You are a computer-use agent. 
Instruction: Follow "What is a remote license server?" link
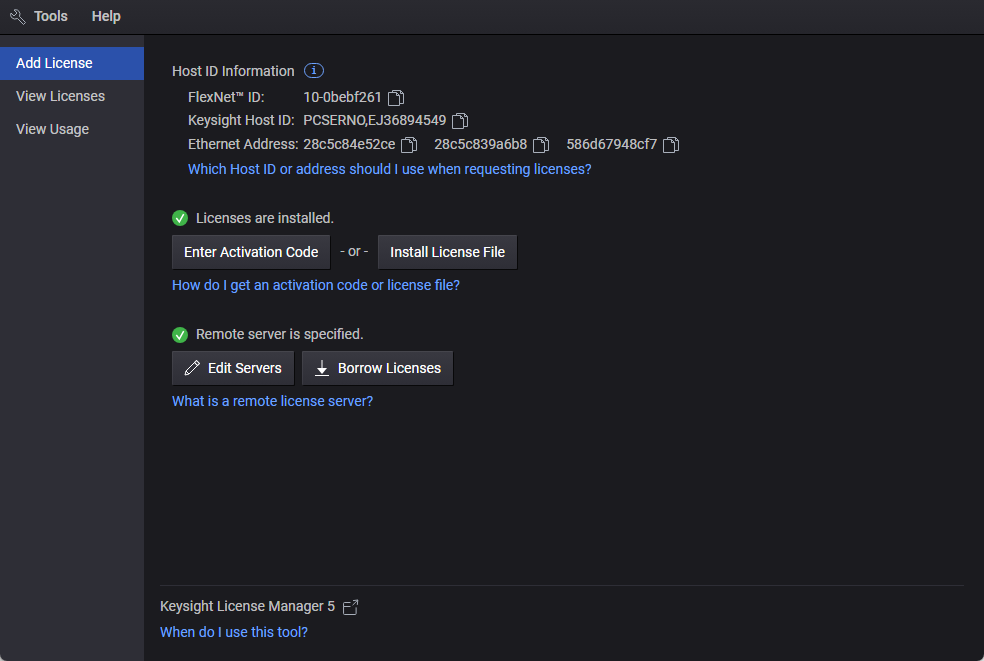point(272,401)
